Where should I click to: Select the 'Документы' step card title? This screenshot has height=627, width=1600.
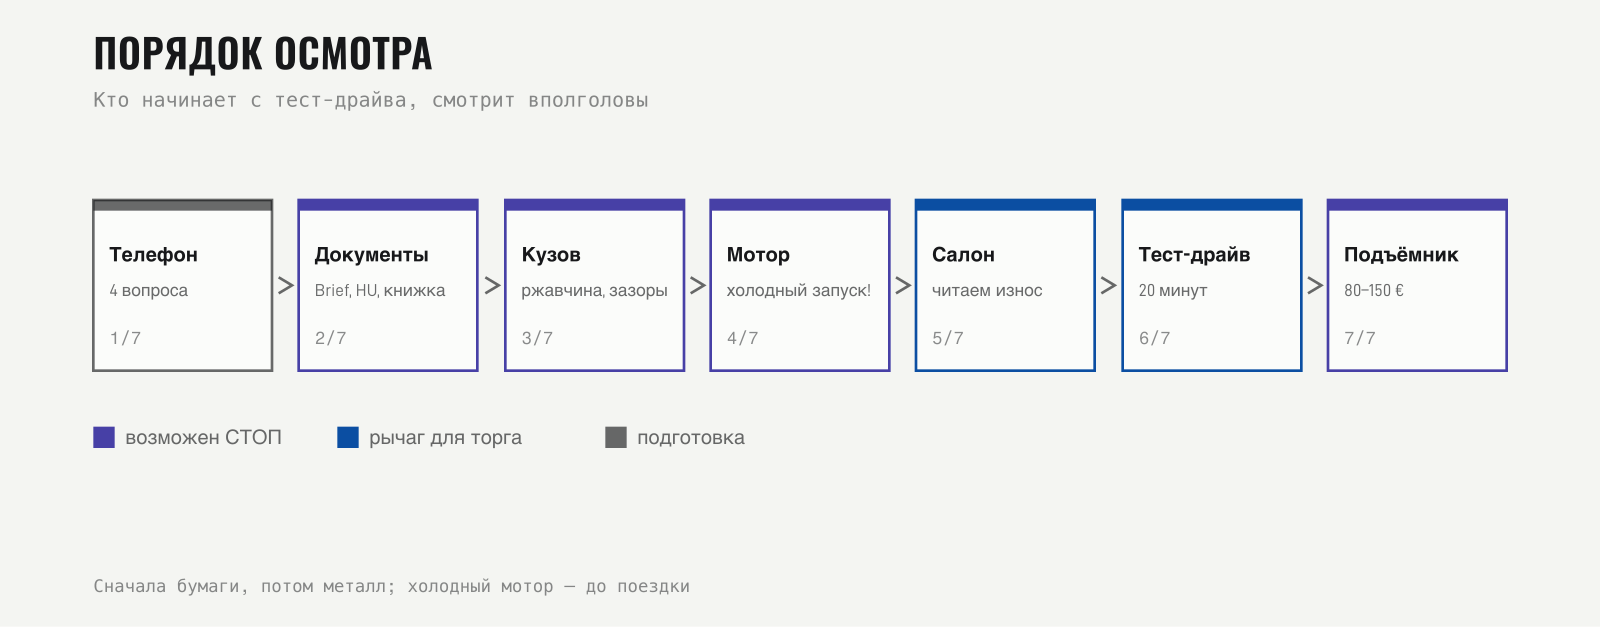(372, 255)
